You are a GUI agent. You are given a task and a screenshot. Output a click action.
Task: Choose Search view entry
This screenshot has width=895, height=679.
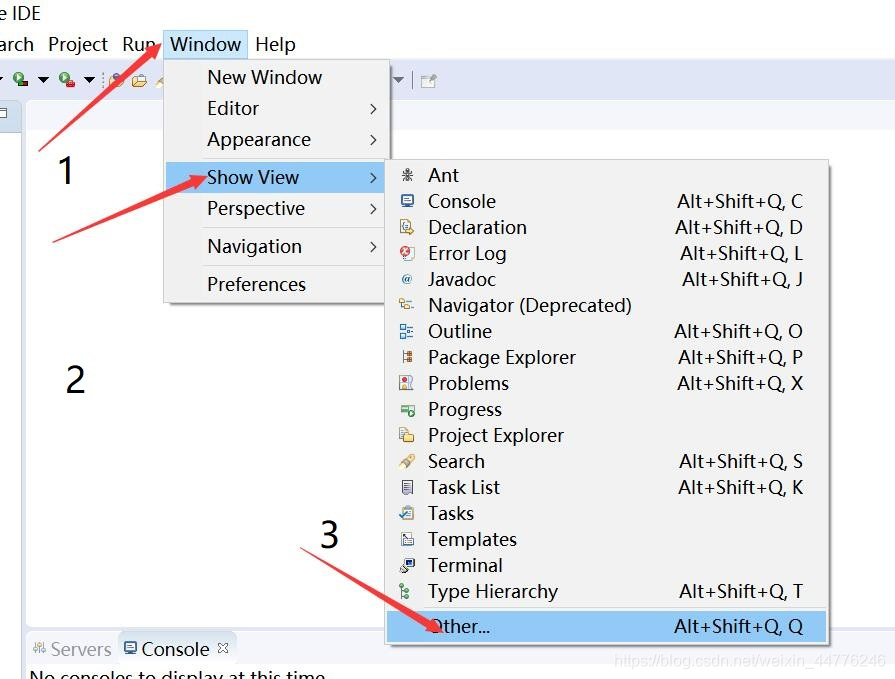pyautogui.click(x=606, y=461)
